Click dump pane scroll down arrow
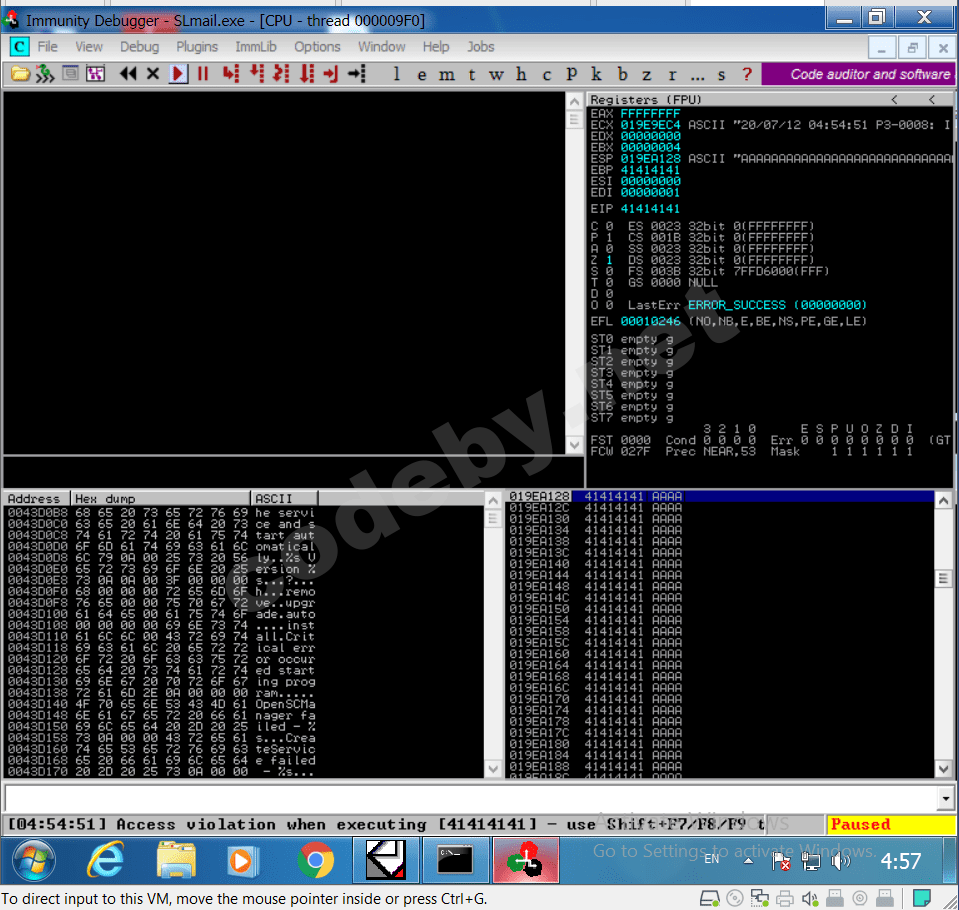 click(x=493, y=769)
